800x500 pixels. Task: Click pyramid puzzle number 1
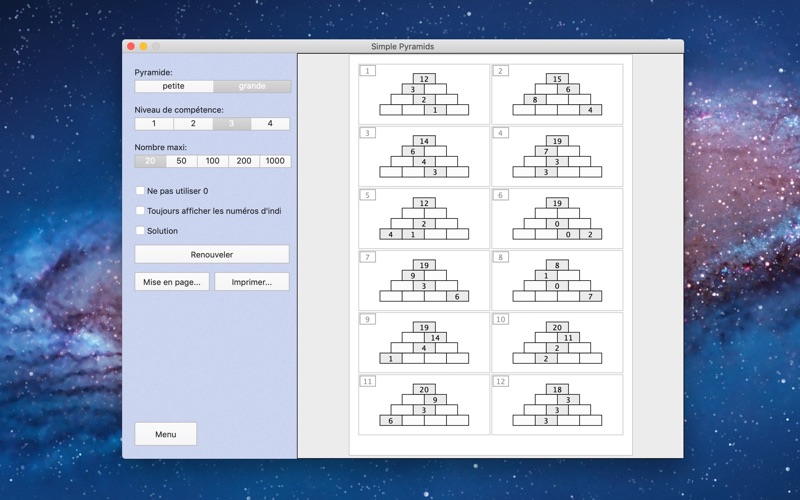[424, 94]
